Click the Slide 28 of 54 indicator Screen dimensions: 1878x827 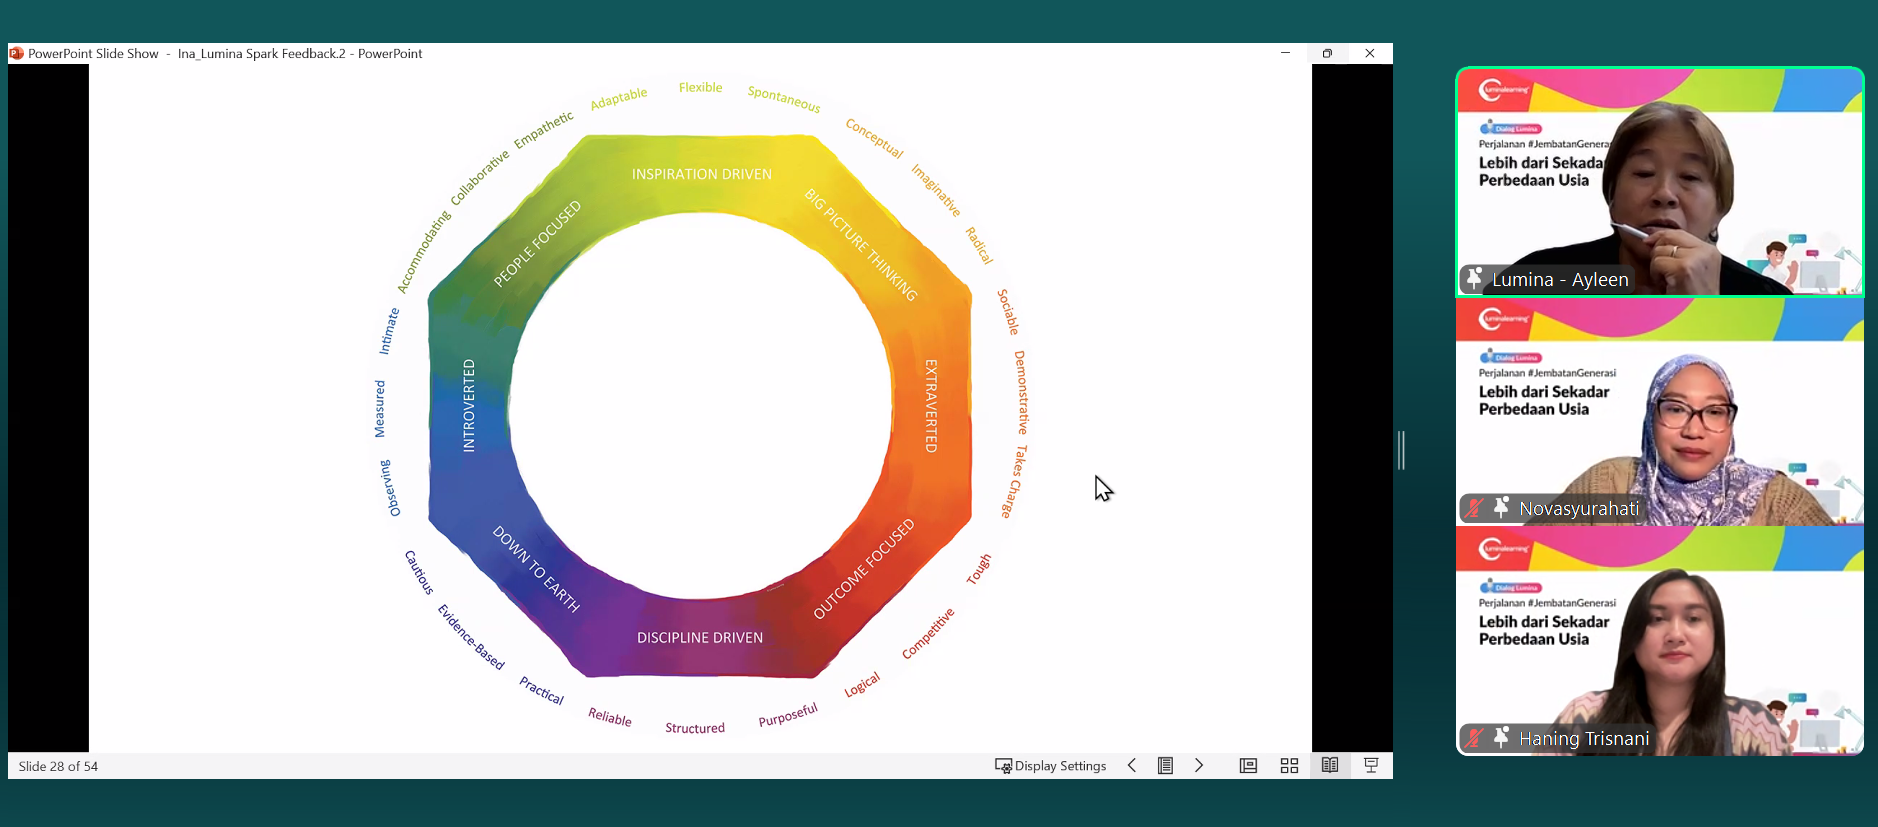coord(58,766)
